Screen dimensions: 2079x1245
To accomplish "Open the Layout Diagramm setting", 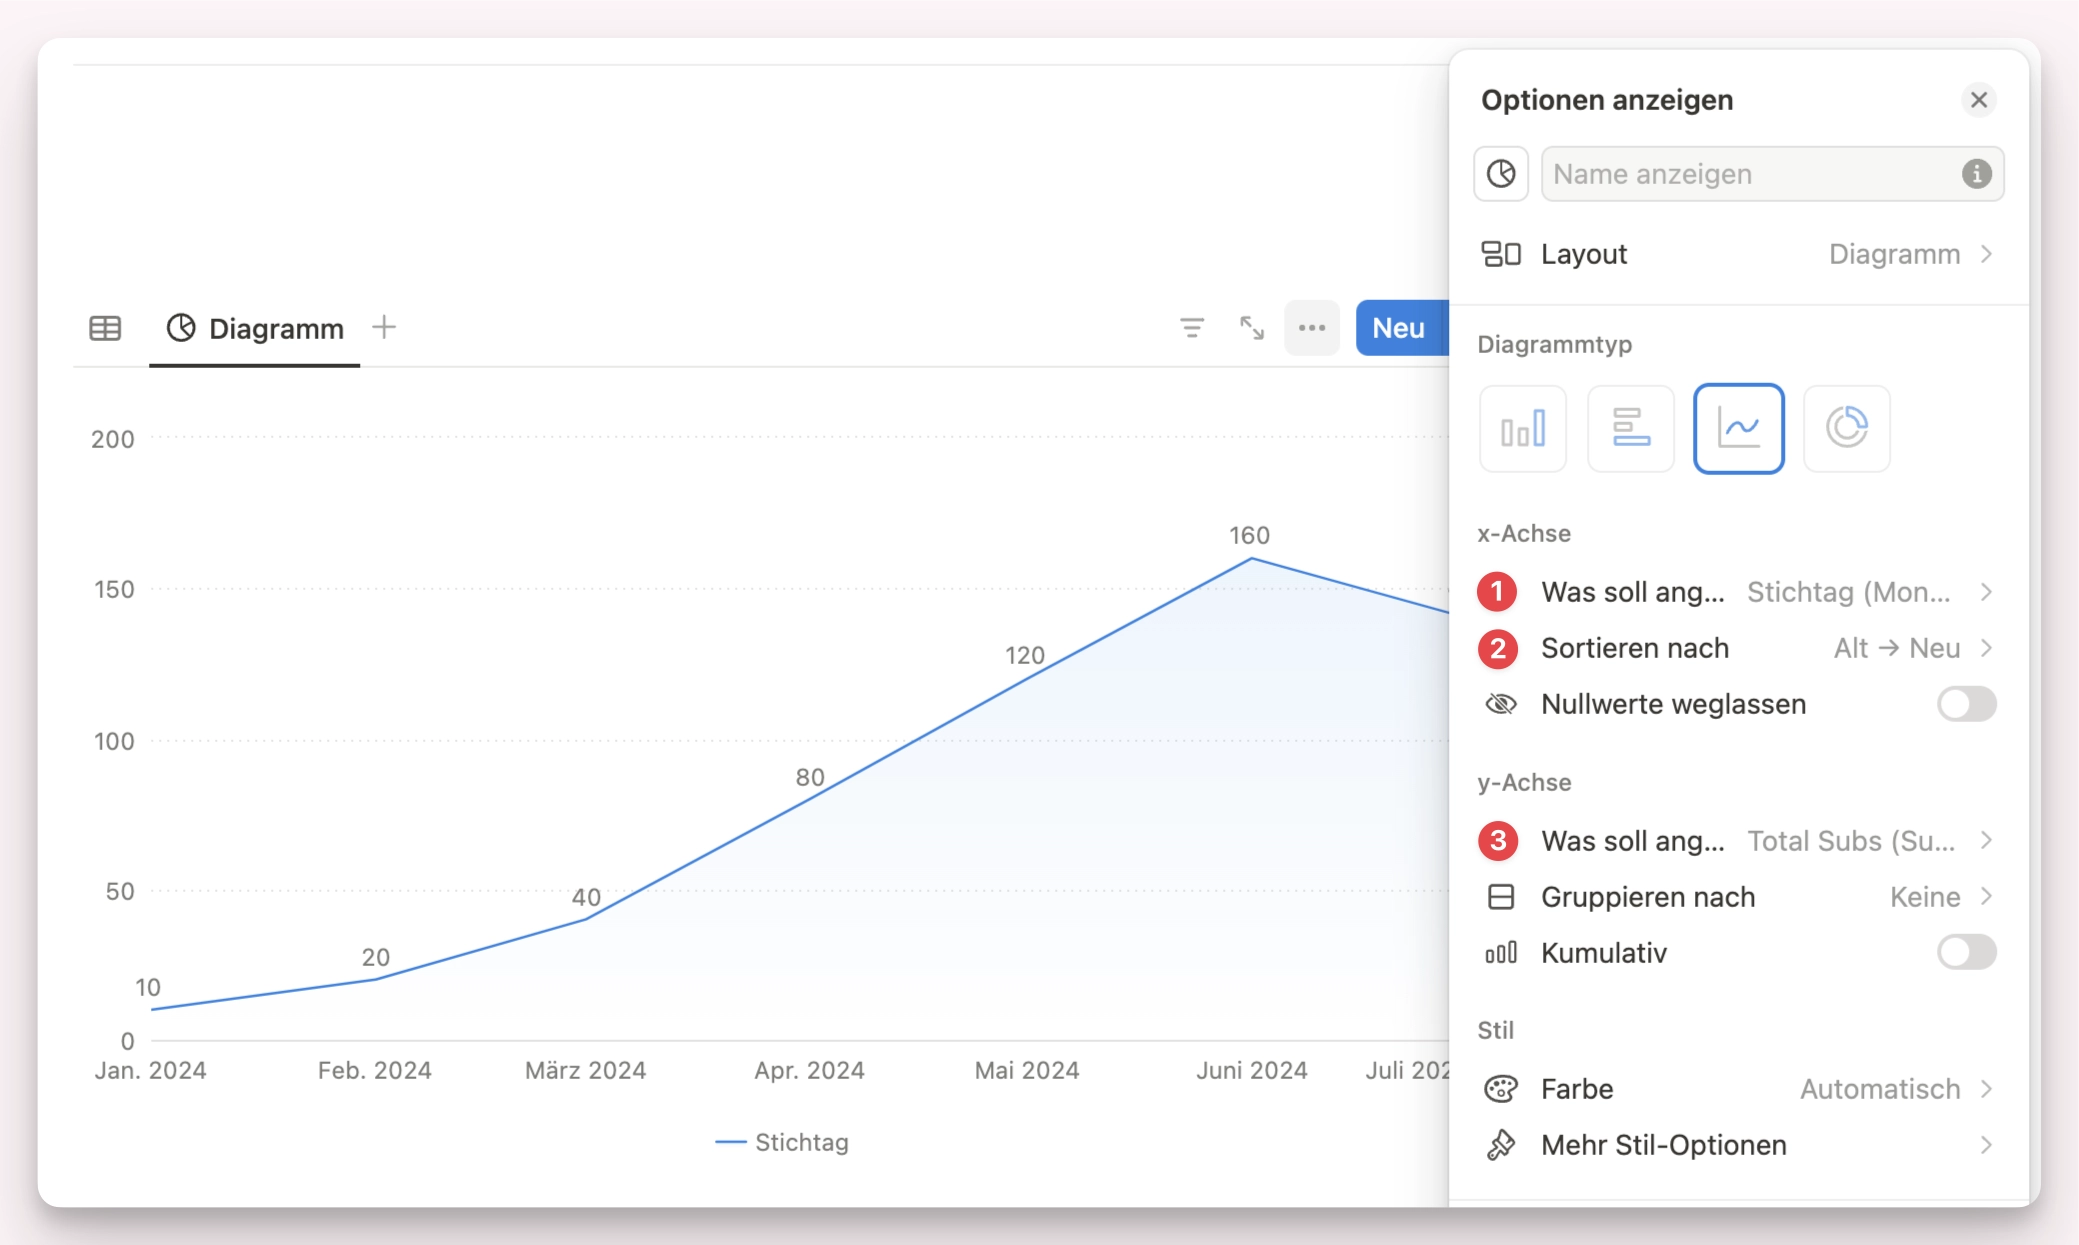I will pyautogui.click(x=1738, y=254).
